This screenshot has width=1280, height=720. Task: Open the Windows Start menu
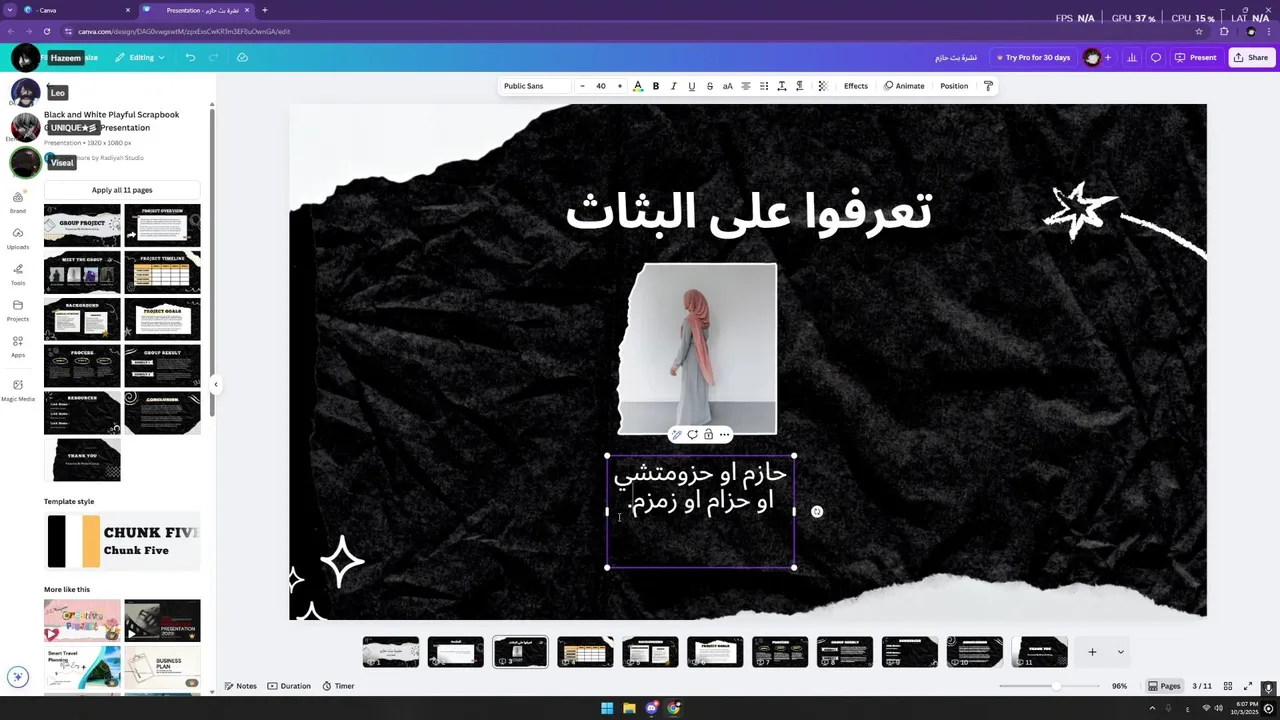[x=606, y=708]
